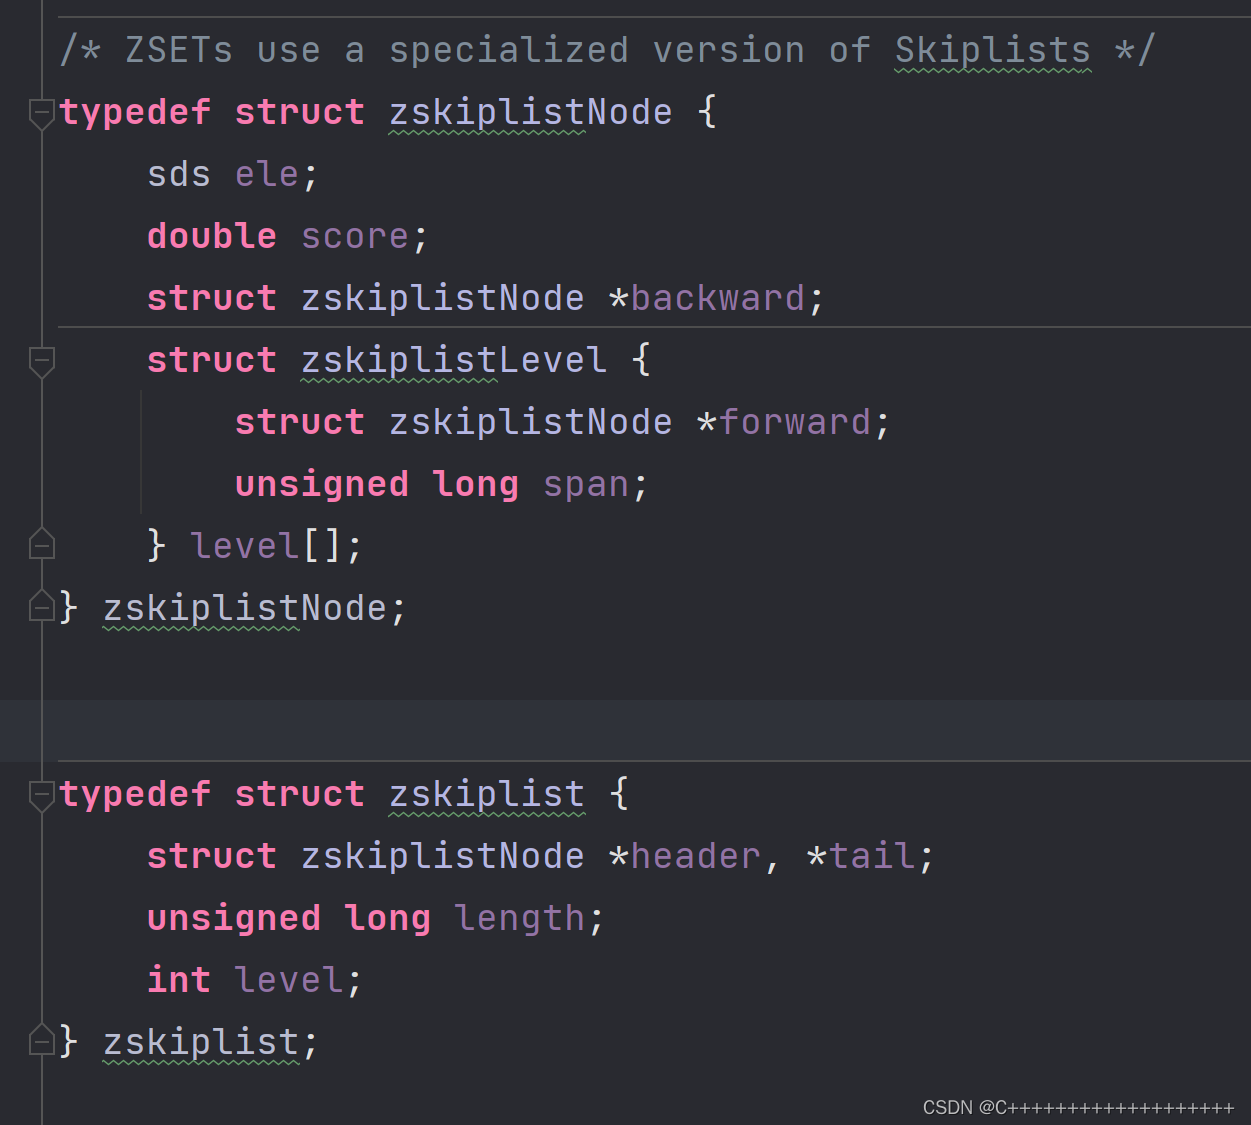Click the forward pointer field
The width and height of the screenshot is (1251, 1125).
pyautogui.click(x=795, y=422)
